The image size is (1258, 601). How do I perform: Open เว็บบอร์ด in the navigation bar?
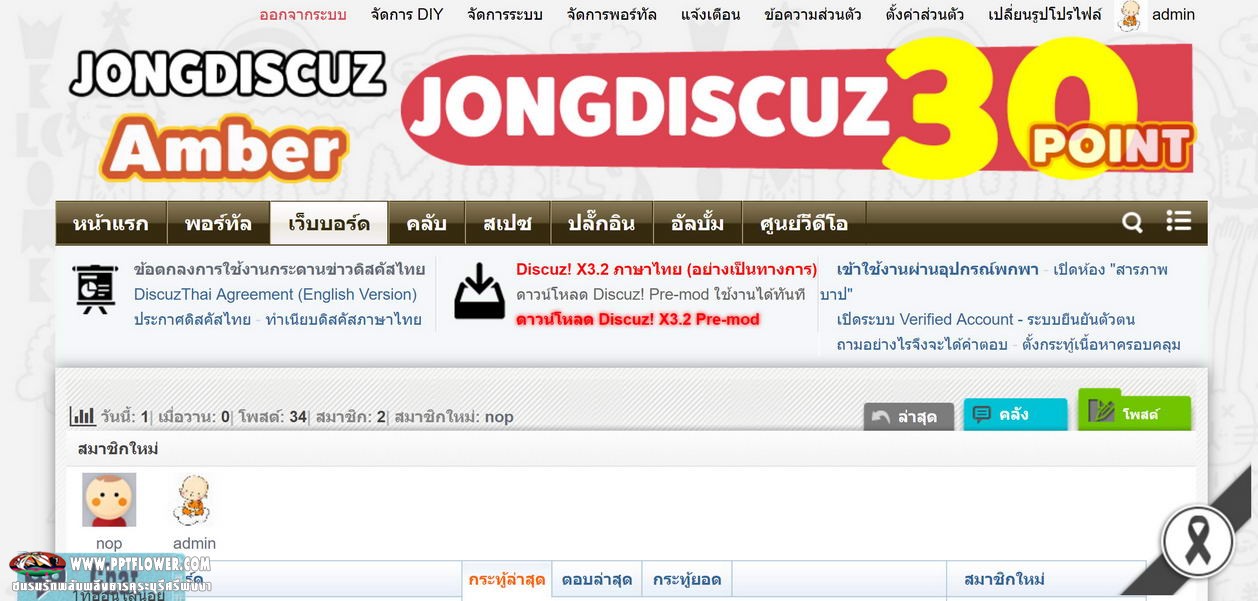[x=329, y=223]
